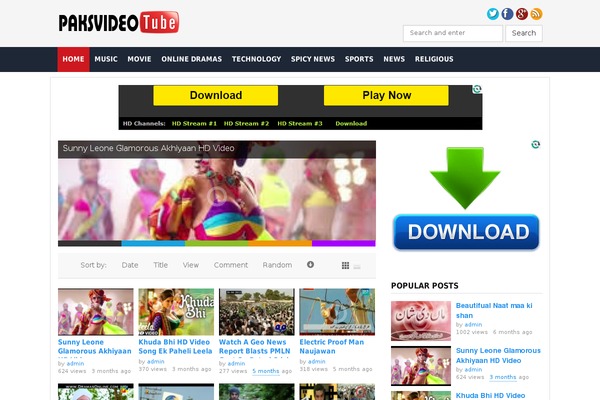Click the PaksVideo Tube logo
Image resolution: width=600 pixels, height=400 pixels.
coord(119,22)
